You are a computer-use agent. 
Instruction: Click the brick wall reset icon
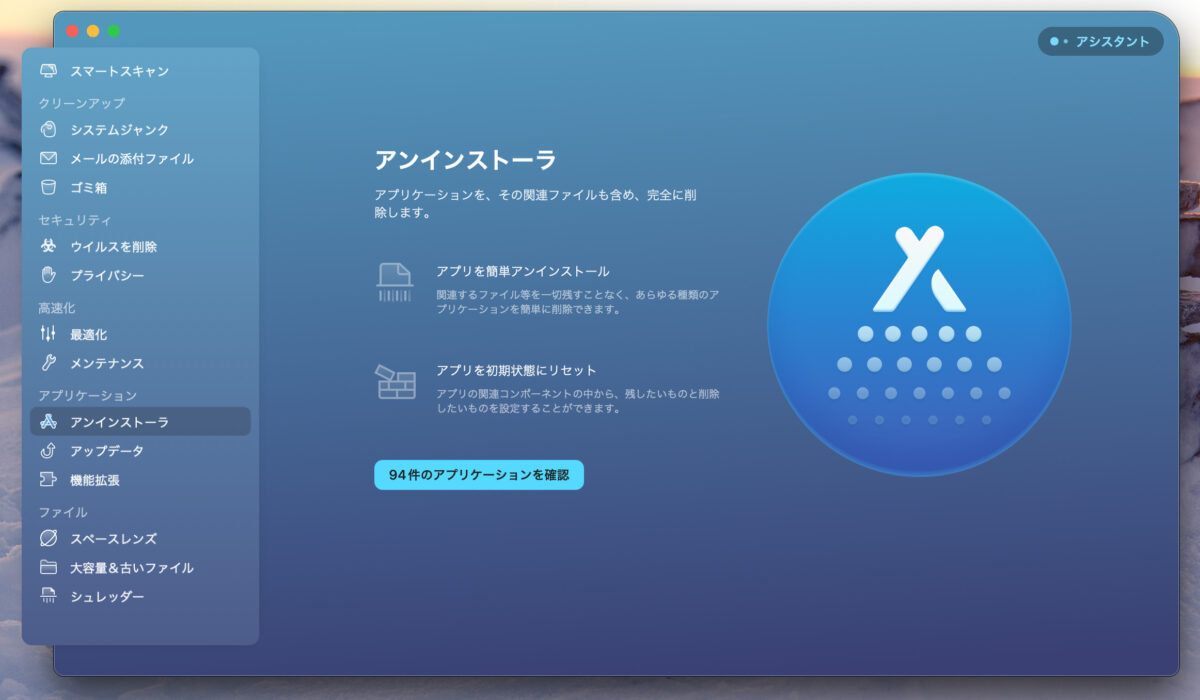(395, 381)
